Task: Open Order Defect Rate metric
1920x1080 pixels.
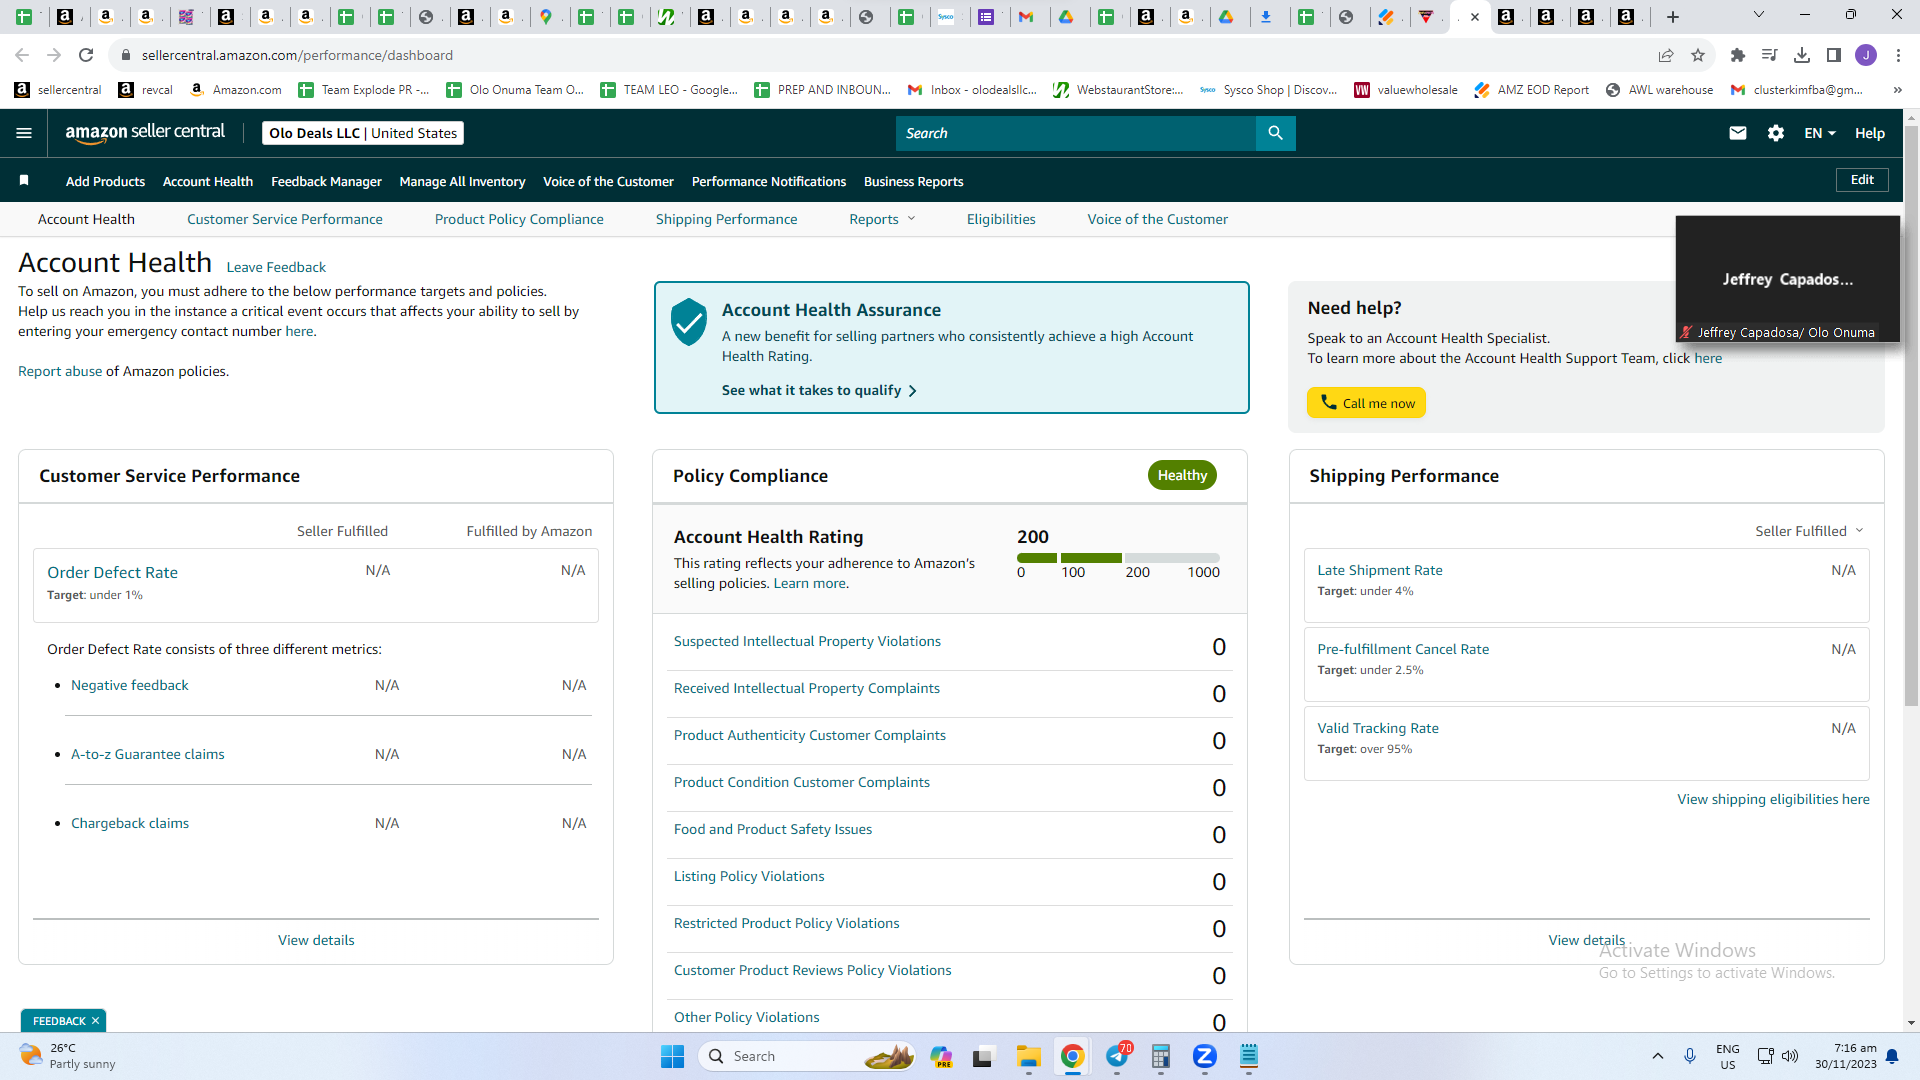Action: [112, 572]
